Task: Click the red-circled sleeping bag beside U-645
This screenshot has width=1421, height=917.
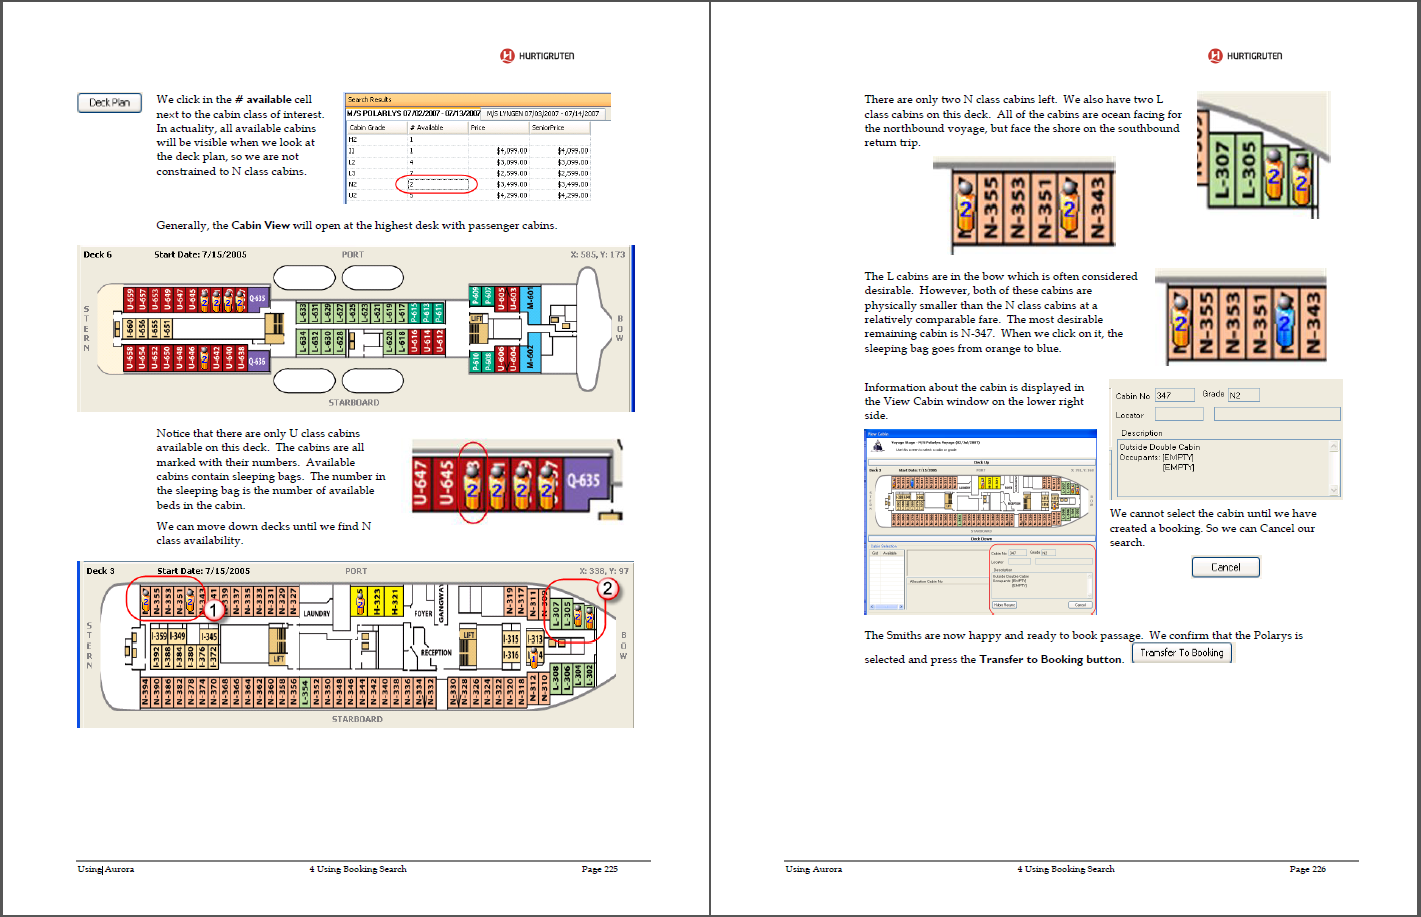Action: point(472,485)
